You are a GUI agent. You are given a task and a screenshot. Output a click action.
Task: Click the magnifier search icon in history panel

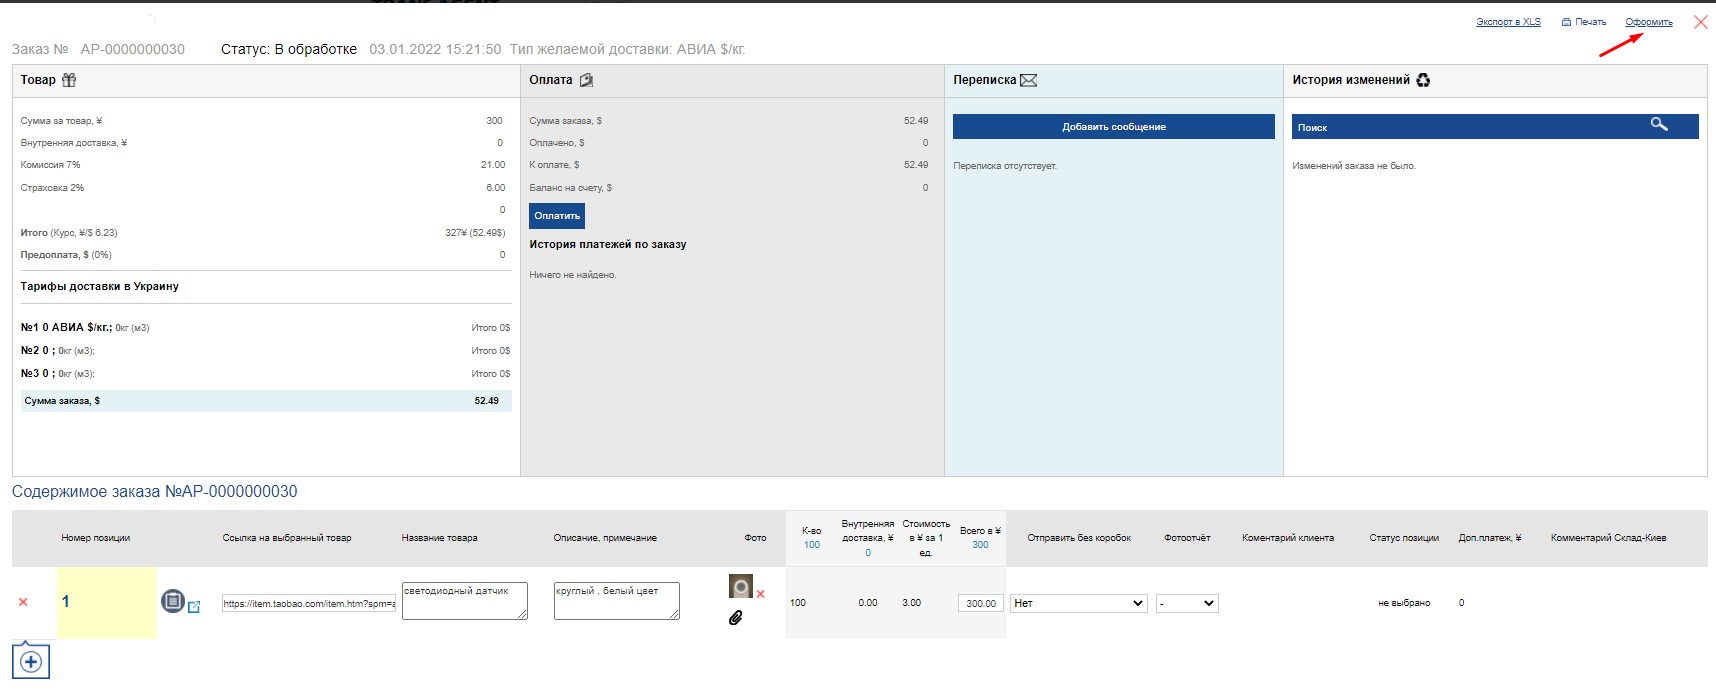(1659, 124)
